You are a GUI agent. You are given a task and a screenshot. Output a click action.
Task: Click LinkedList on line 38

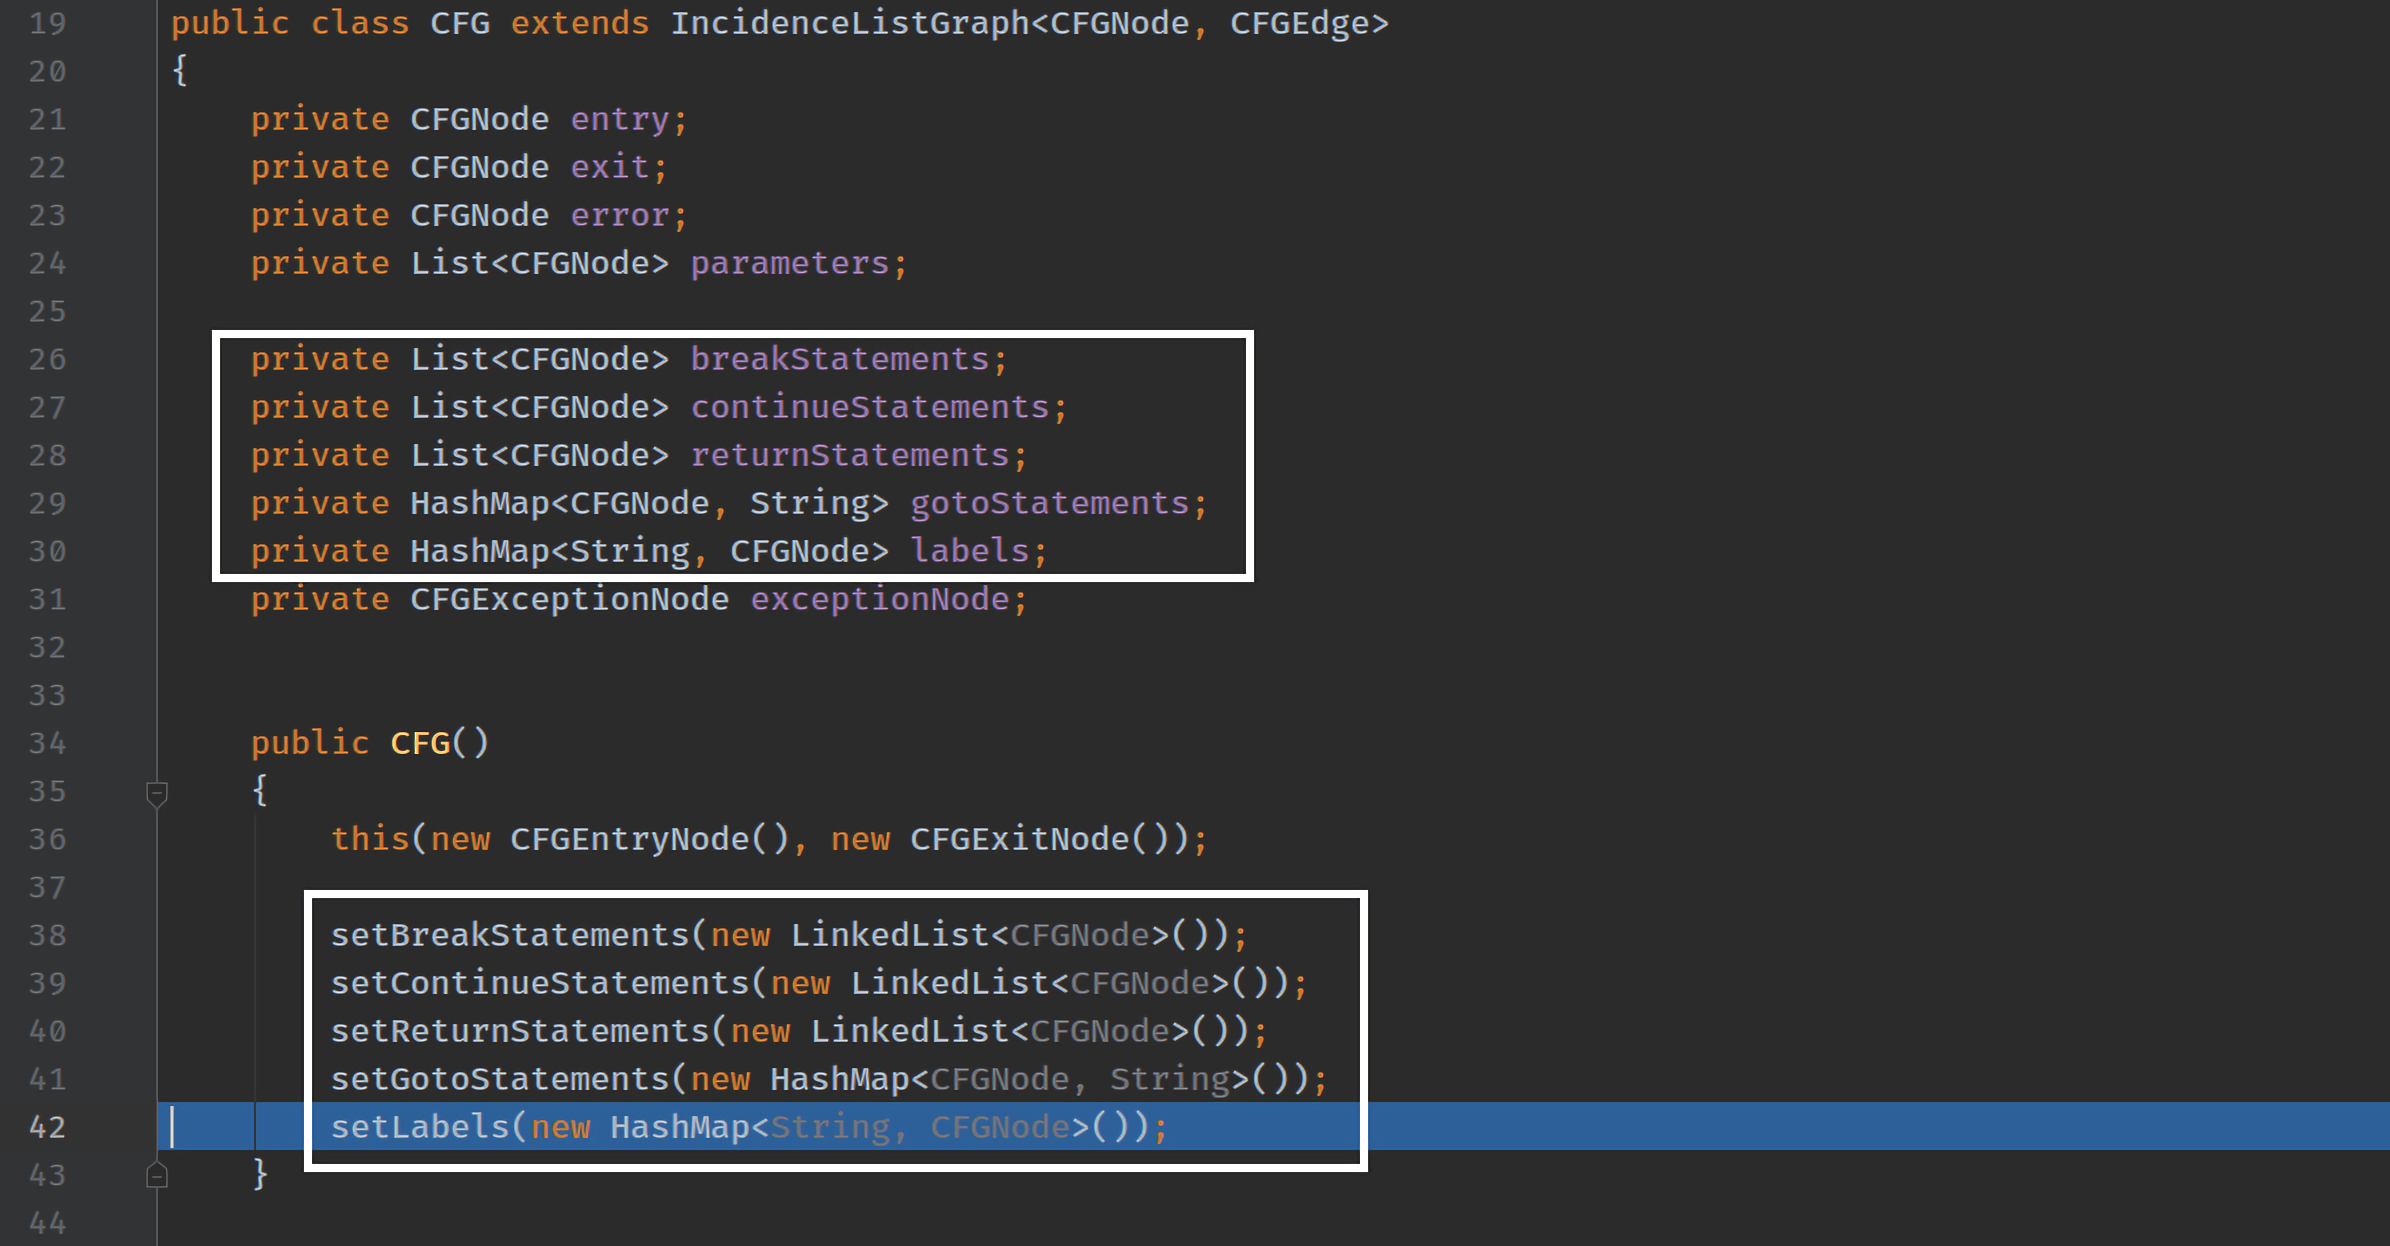click(x=890, y=935)
